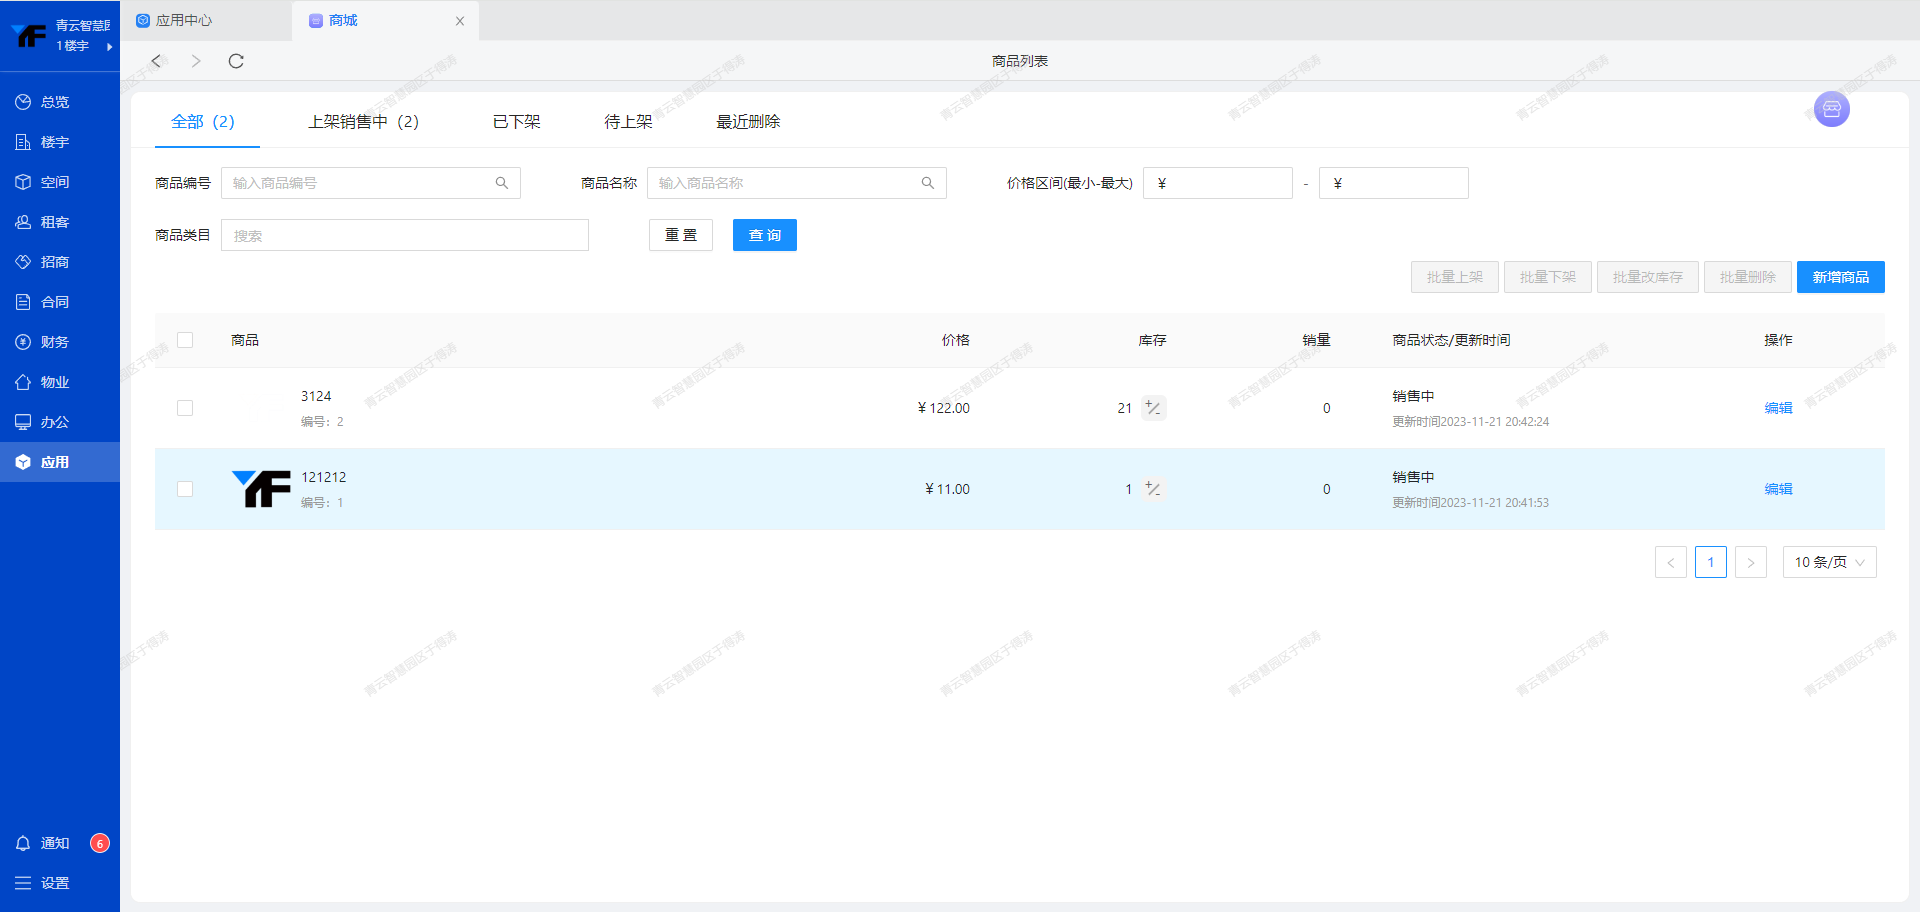1920x912 pixels.
Task: Expand the 1楼宇 building switcher arrow
Action: pyautogui.click(x=109, y=46)
